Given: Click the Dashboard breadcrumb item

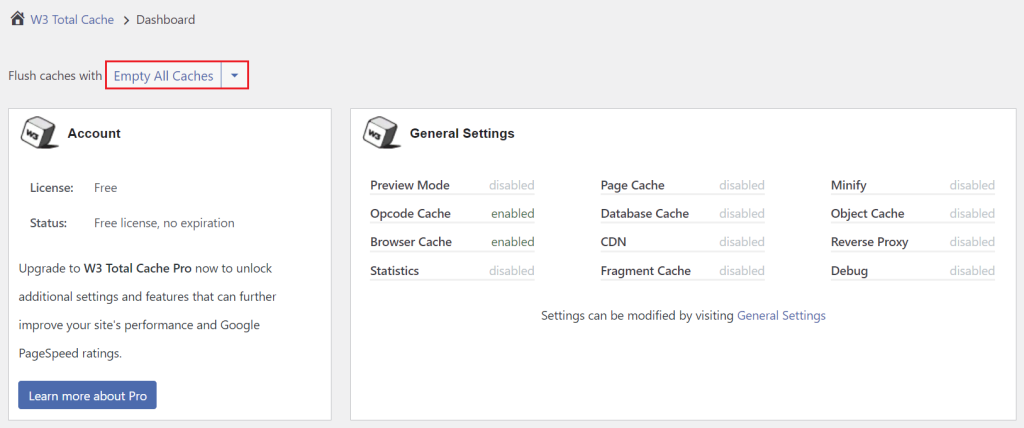Looking at the screenshot, I should [x=166, y=20].
